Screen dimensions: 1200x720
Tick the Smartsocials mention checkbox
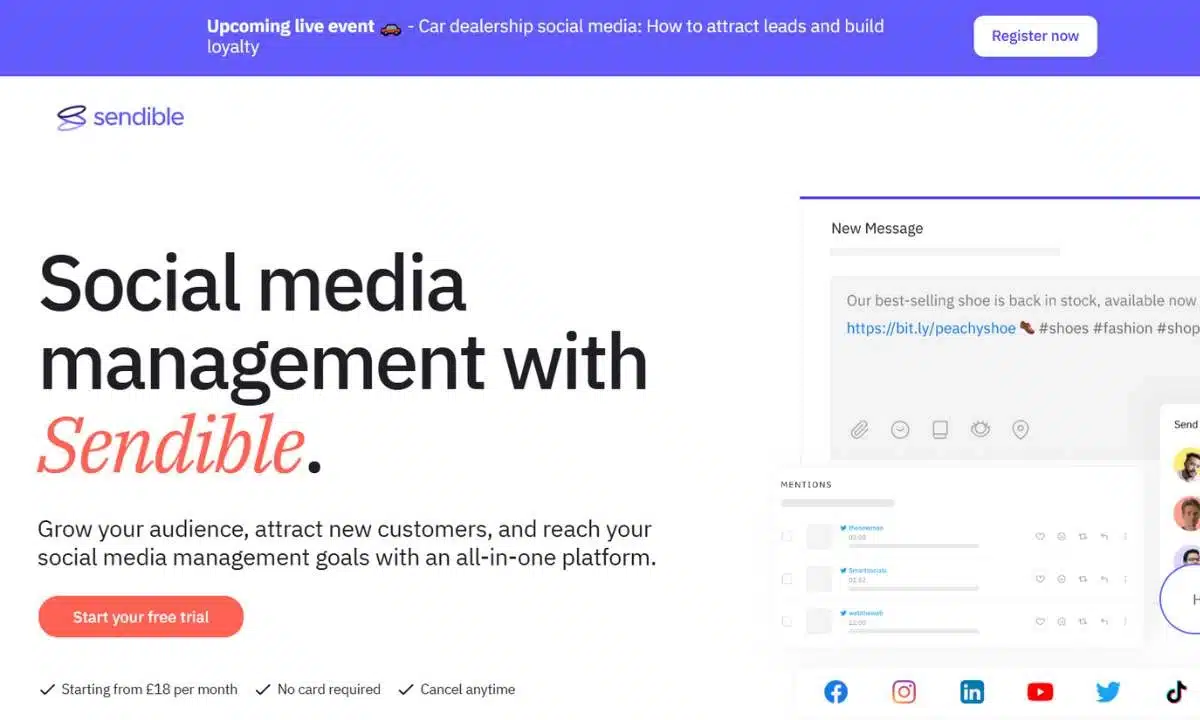[787, 579]
